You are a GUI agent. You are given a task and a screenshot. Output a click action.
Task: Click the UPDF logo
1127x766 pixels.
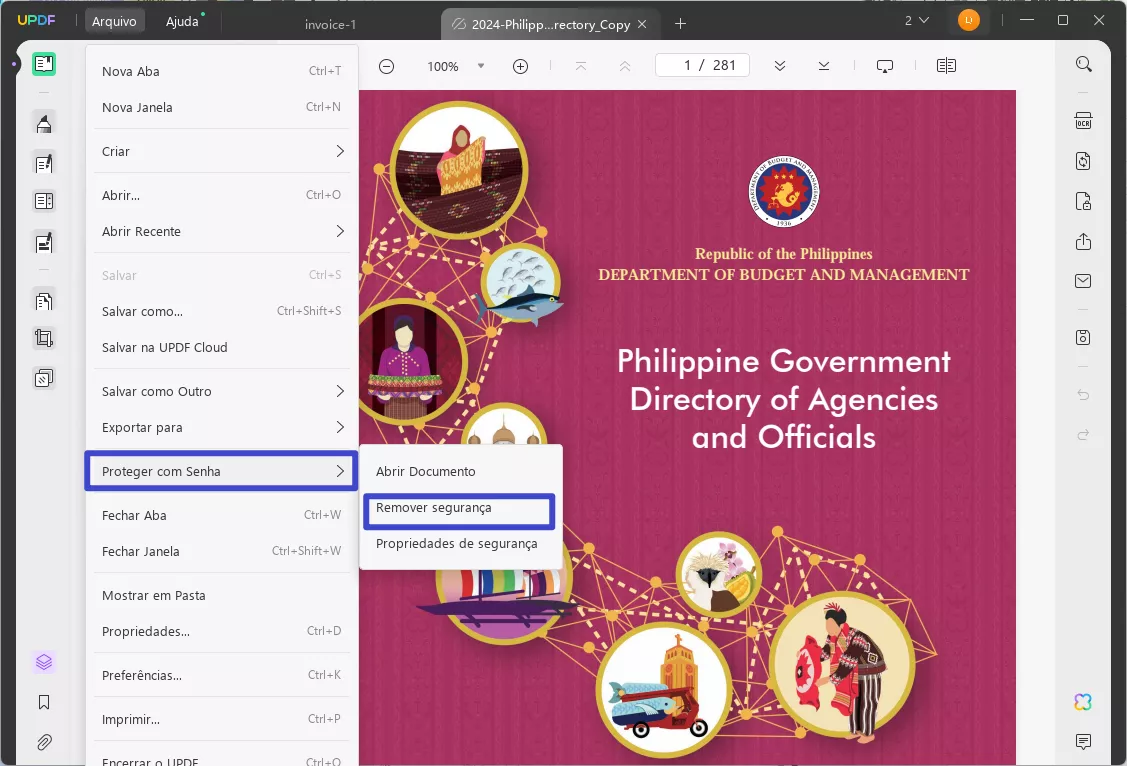tap(36, 20)
